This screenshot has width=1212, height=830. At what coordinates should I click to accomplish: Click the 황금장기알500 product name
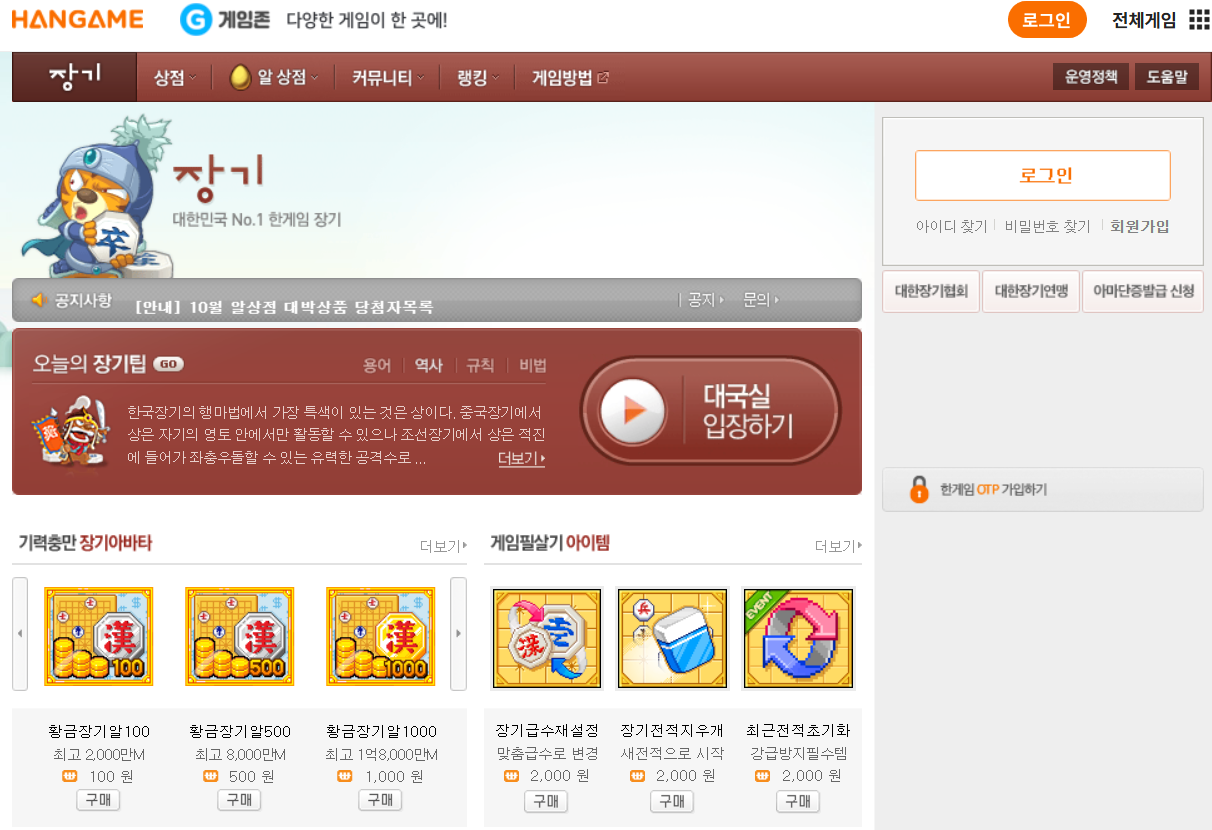tap(240, 731)
